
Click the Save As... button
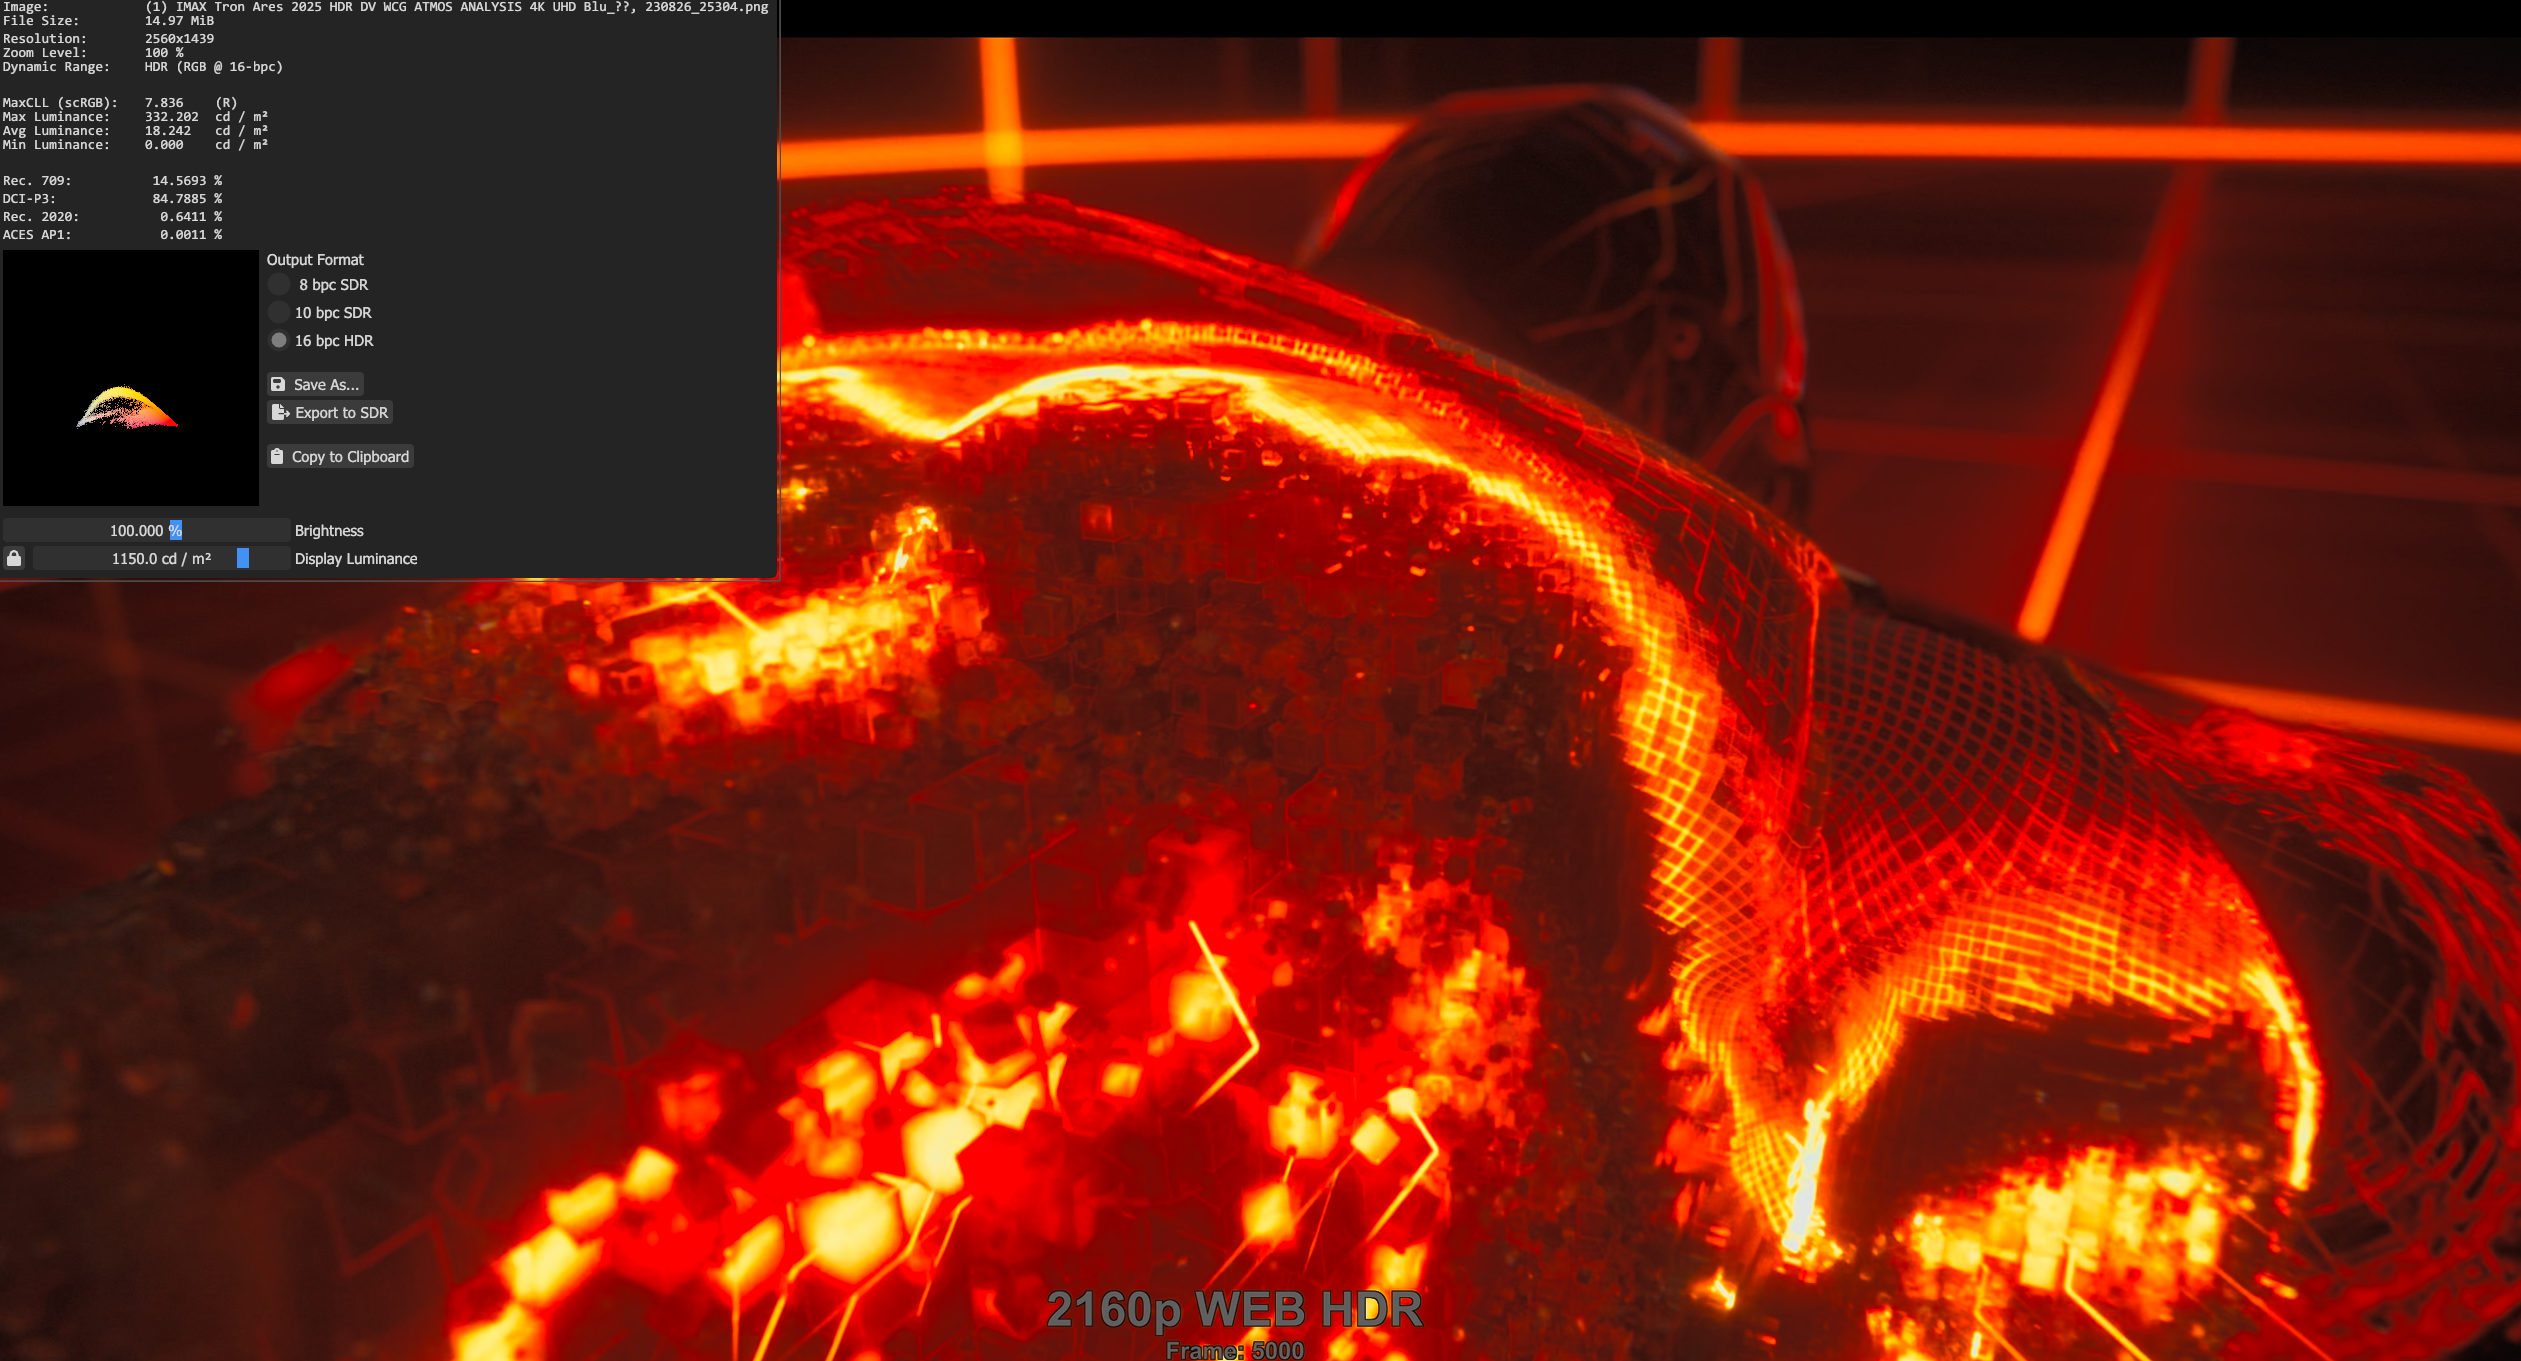[315, 385]
